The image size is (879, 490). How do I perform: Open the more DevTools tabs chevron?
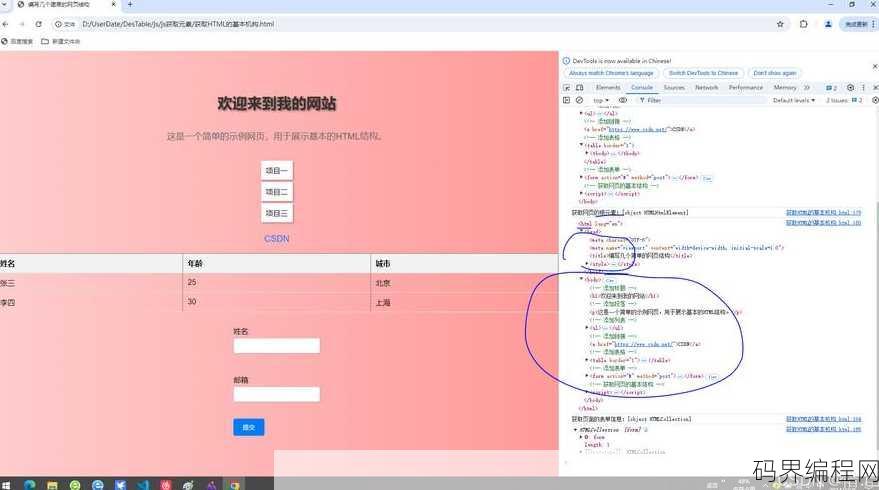[x=807, y=87]
